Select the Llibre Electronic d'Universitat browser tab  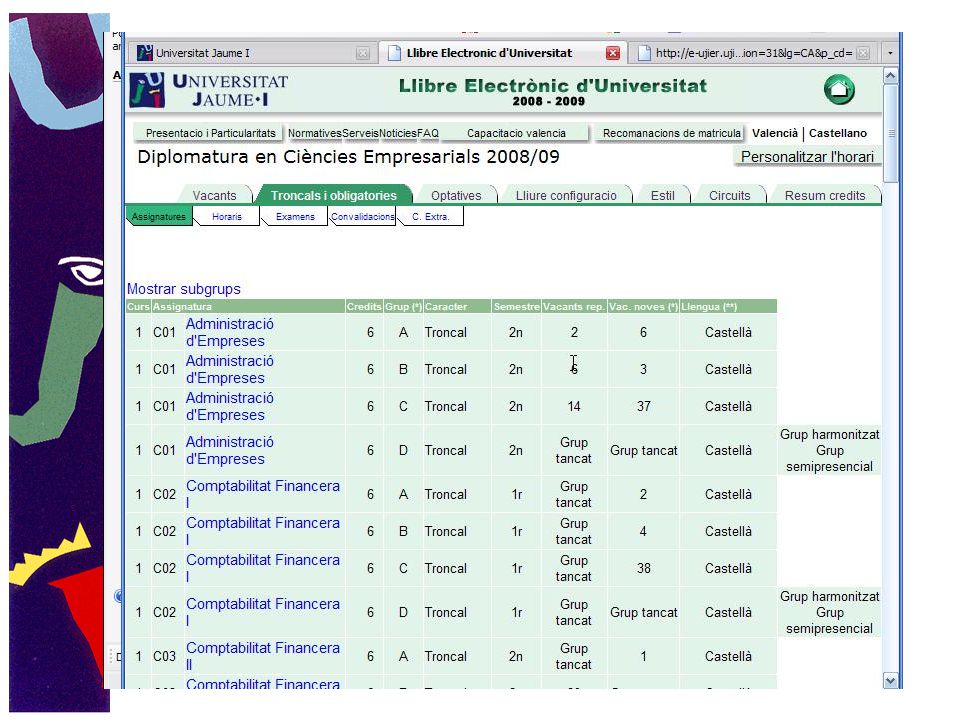pyautogui.click(x=501, y=53)
